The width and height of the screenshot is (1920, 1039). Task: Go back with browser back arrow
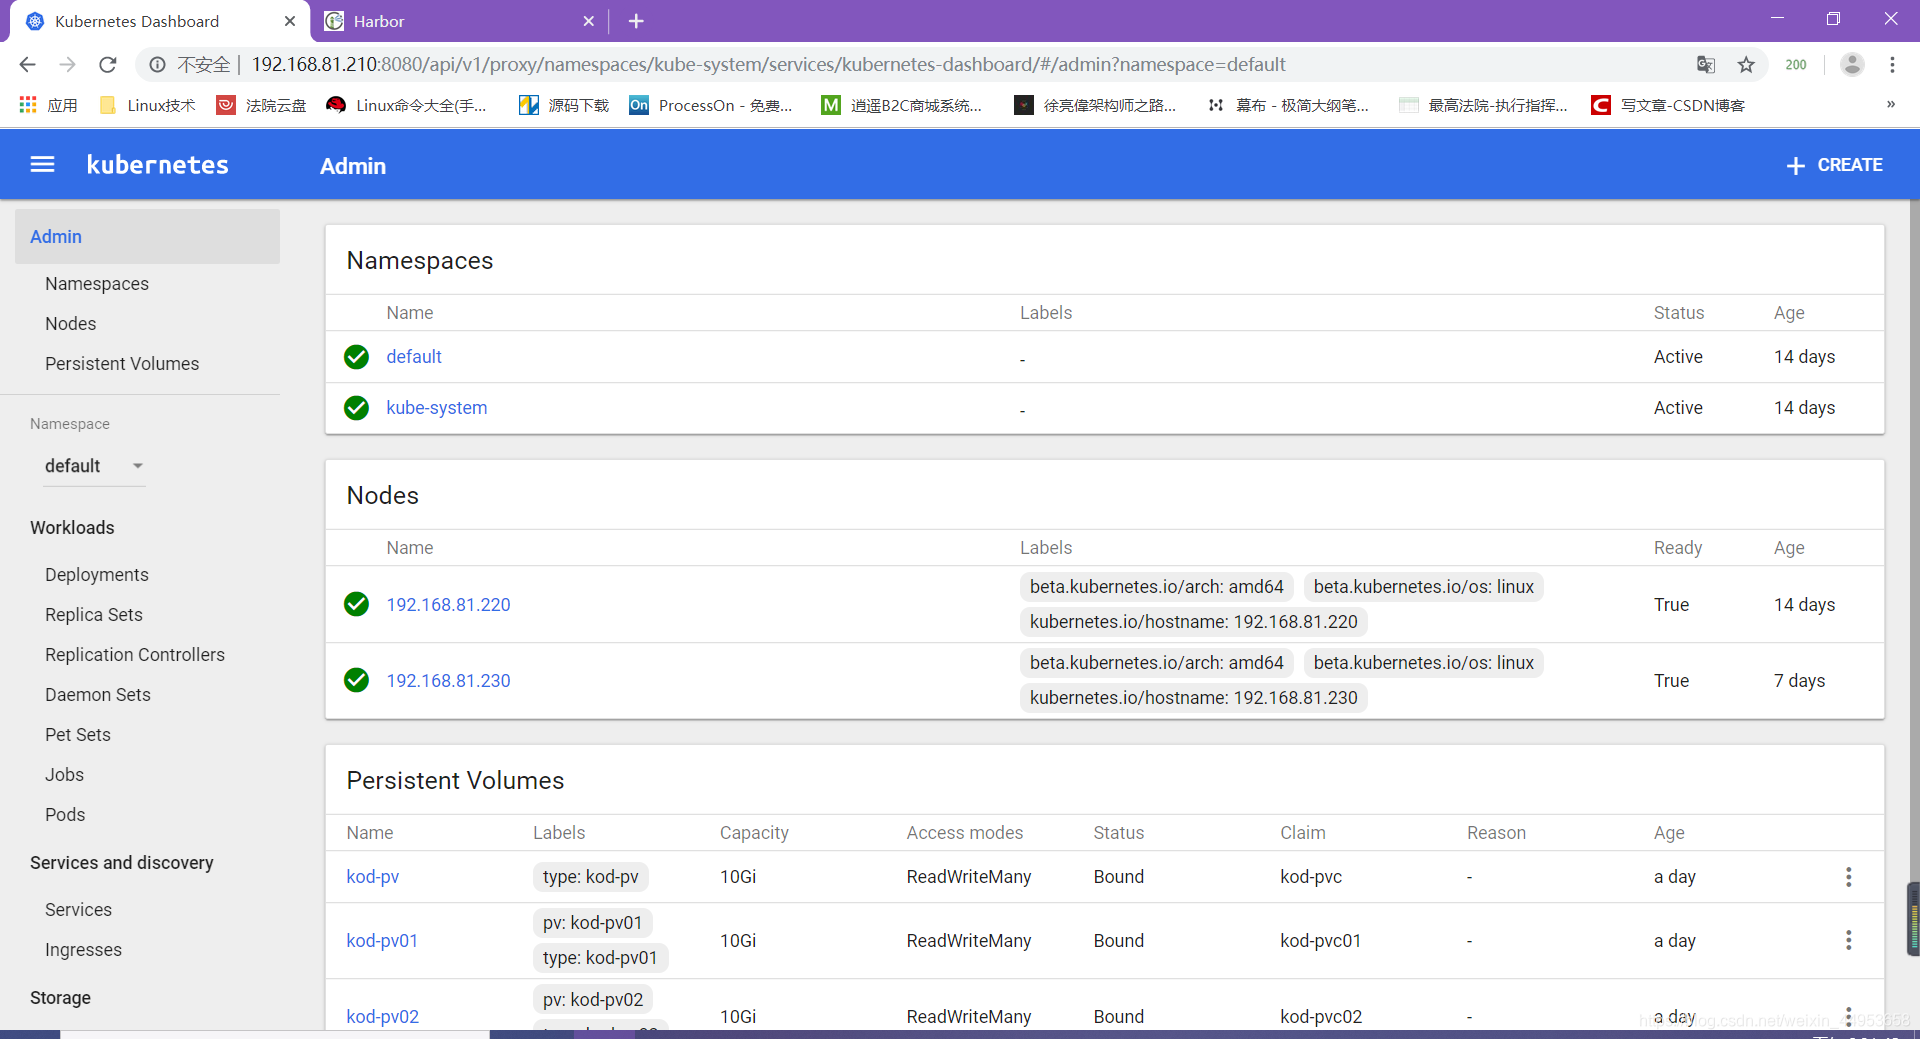tap(27, 65)
